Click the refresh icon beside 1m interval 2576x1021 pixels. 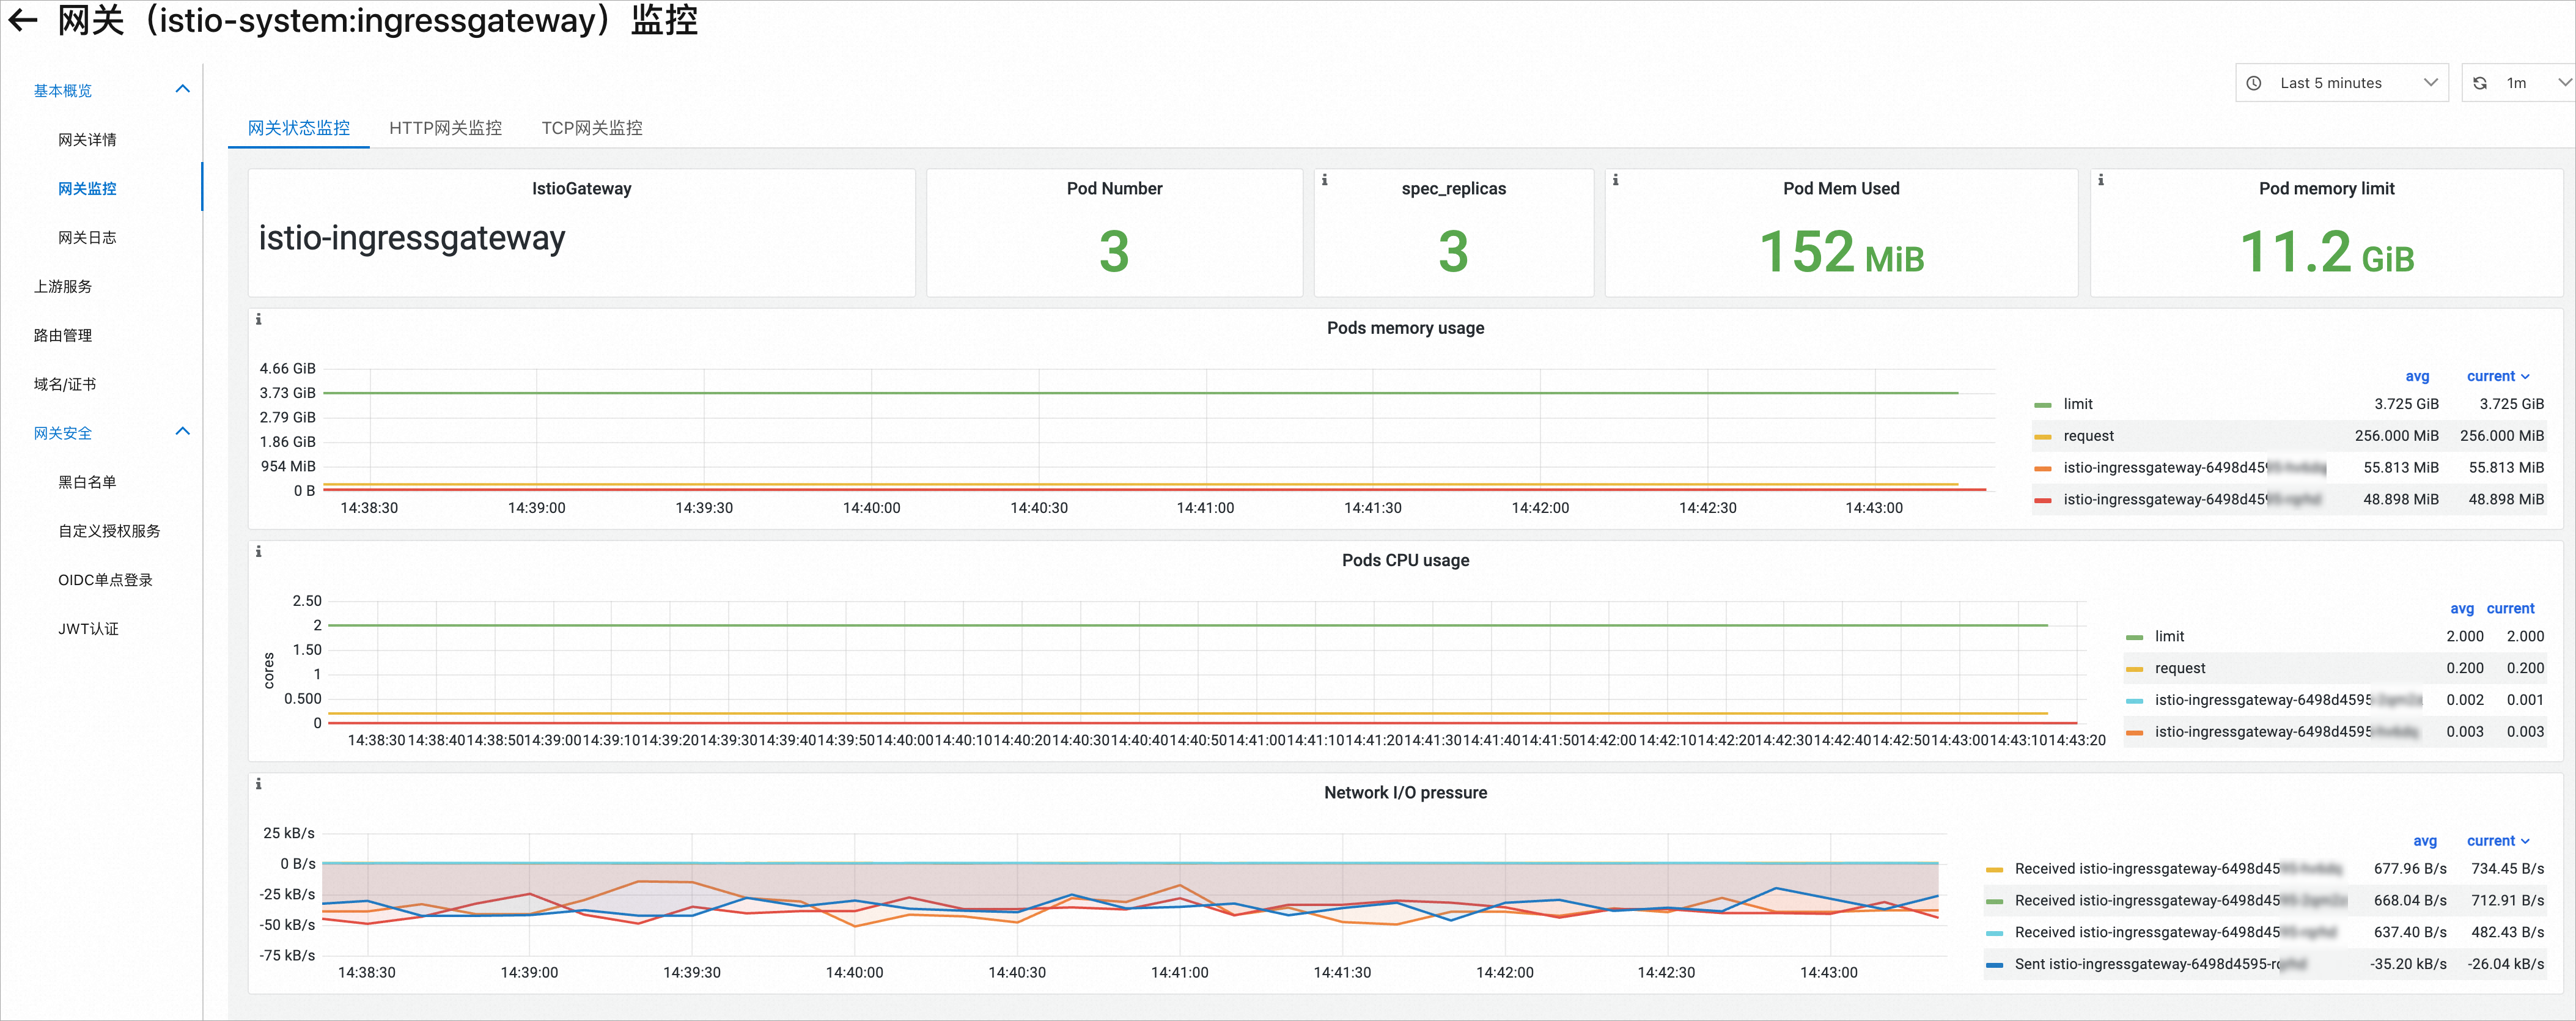coord(2479,83)
